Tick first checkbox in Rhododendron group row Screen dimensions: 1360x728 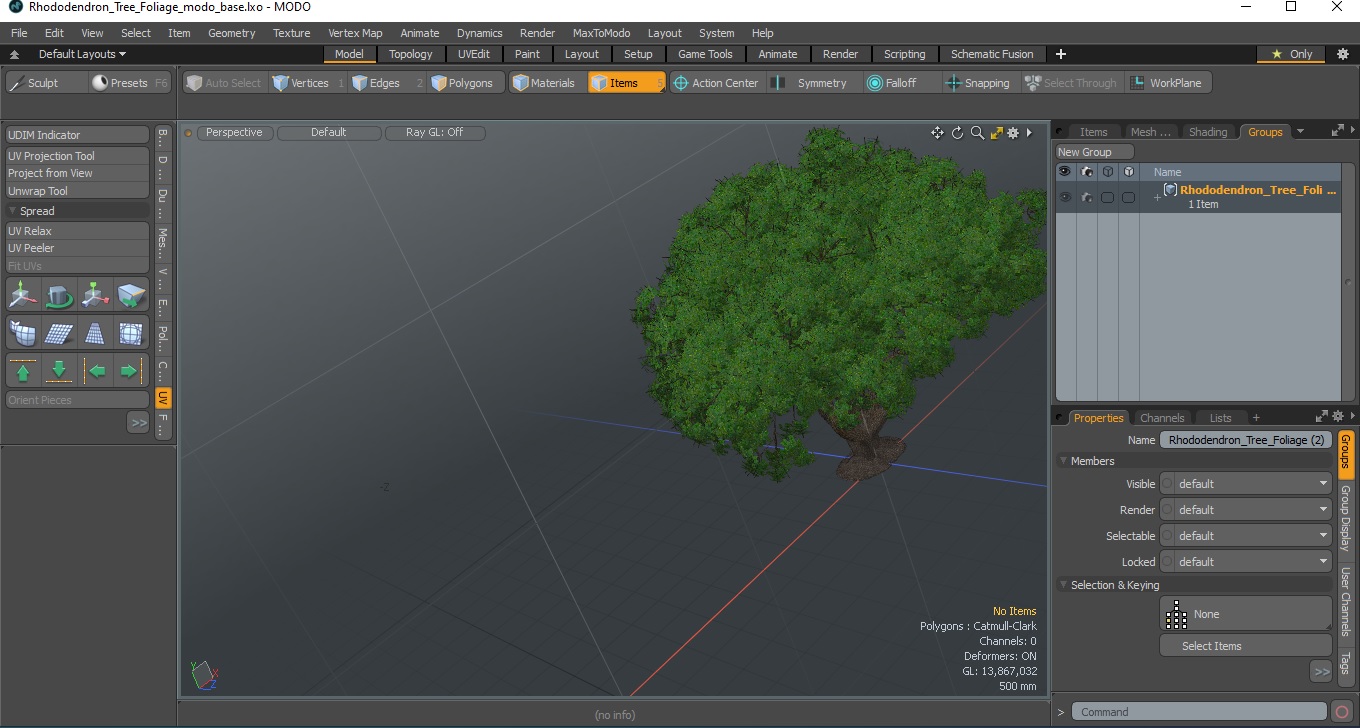coord(1107,198)
